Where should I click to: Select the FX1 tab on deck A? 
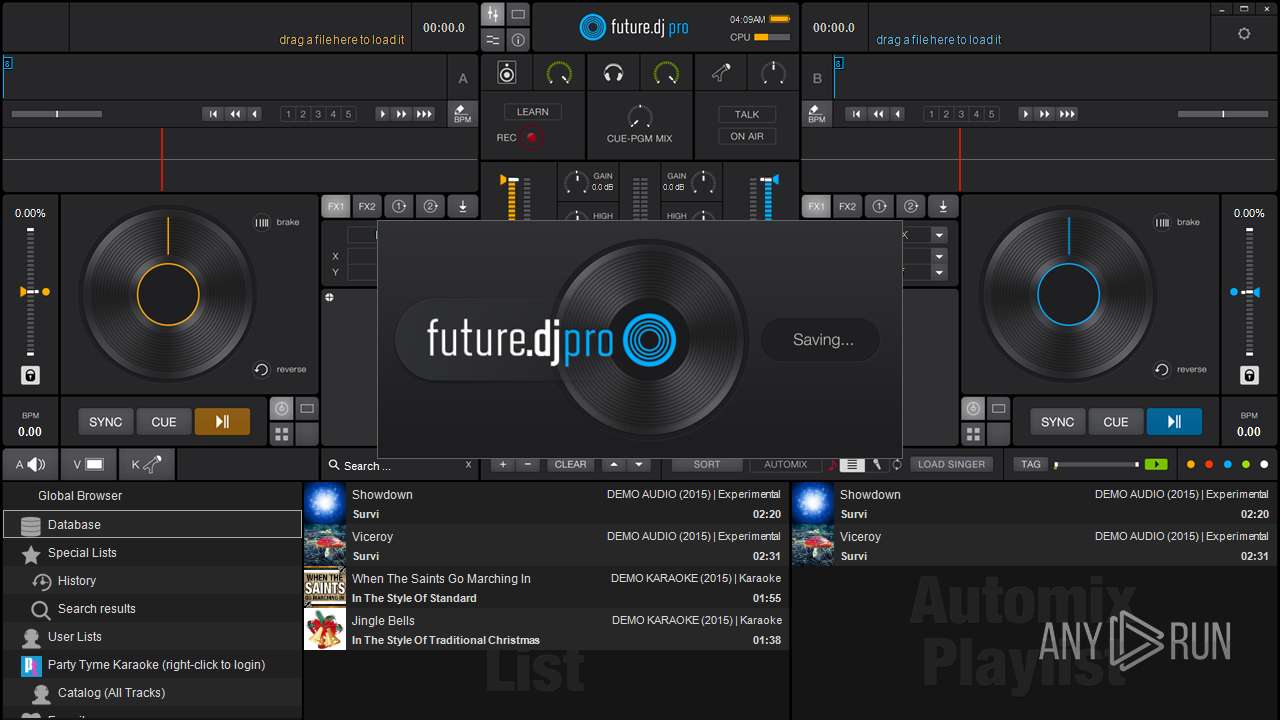point(336,207)
